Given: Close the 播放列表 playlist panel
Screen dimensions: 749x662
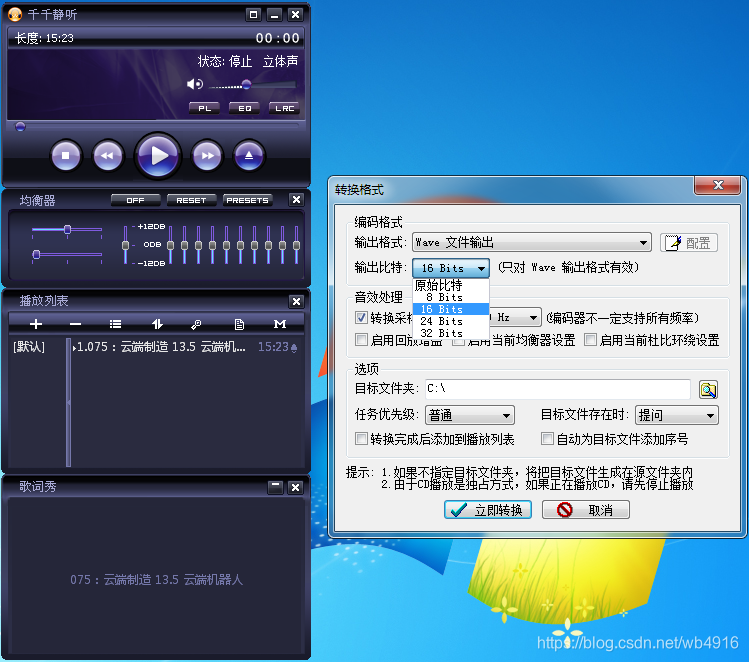Looking at the screenshot, I should click(296, 301).
